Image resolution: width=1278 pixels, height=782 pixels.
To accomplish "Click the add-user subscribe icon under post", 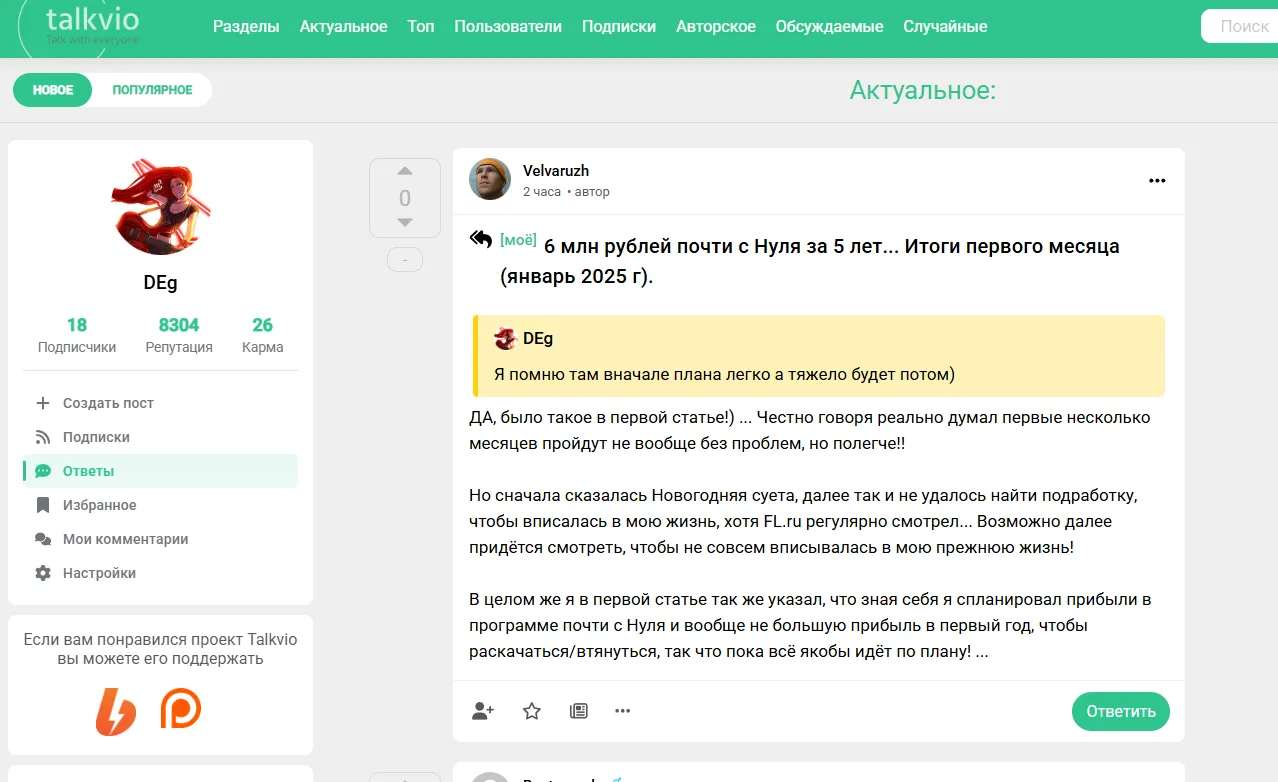I will 483,711.
